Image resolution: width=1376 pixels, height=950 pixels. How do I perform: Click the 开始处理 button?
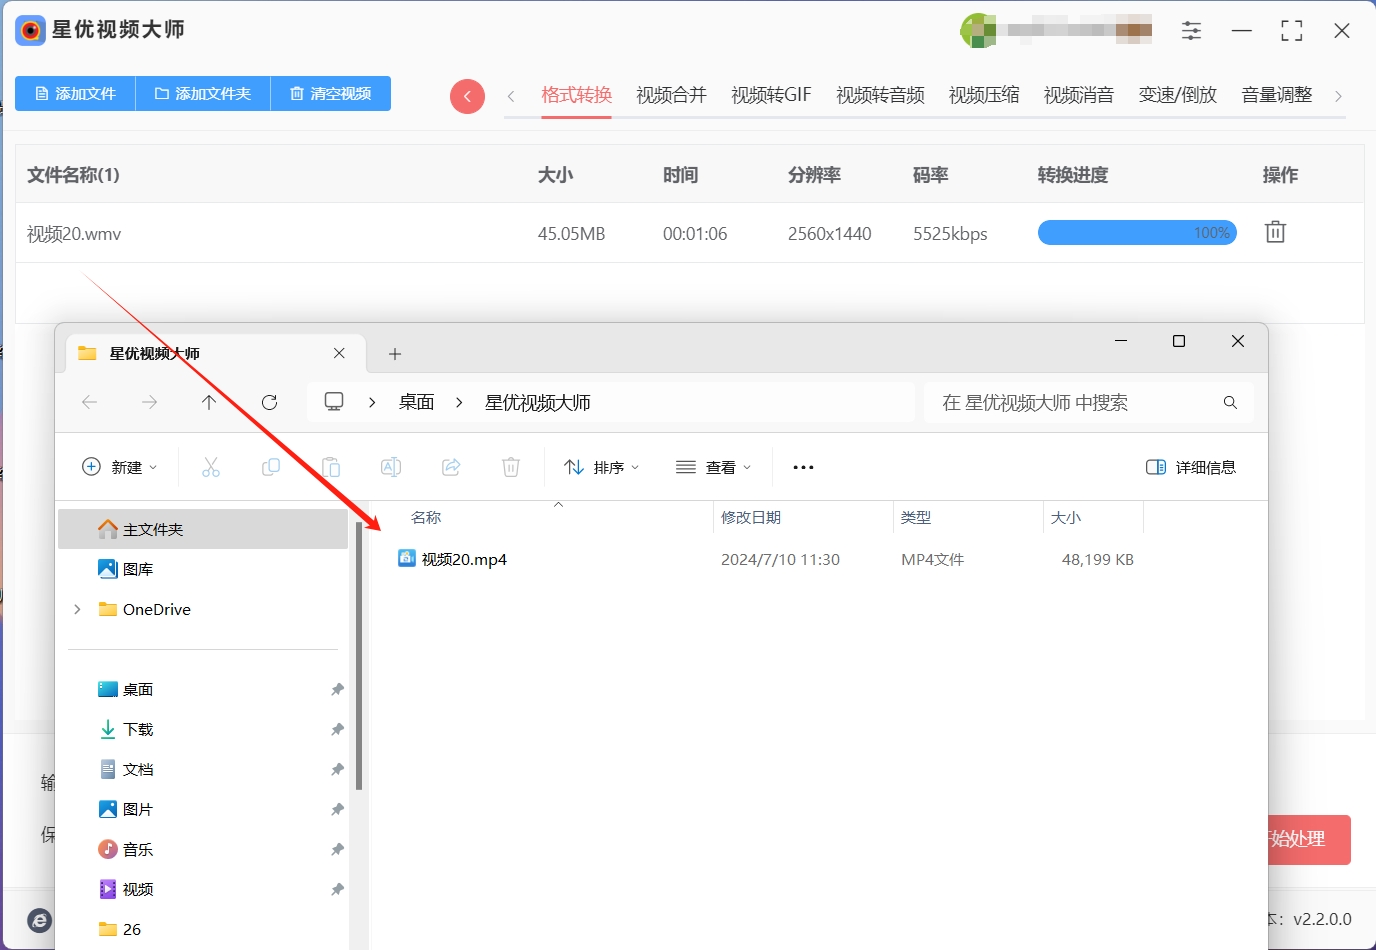pyautogui.click(x=1310, y=840)
